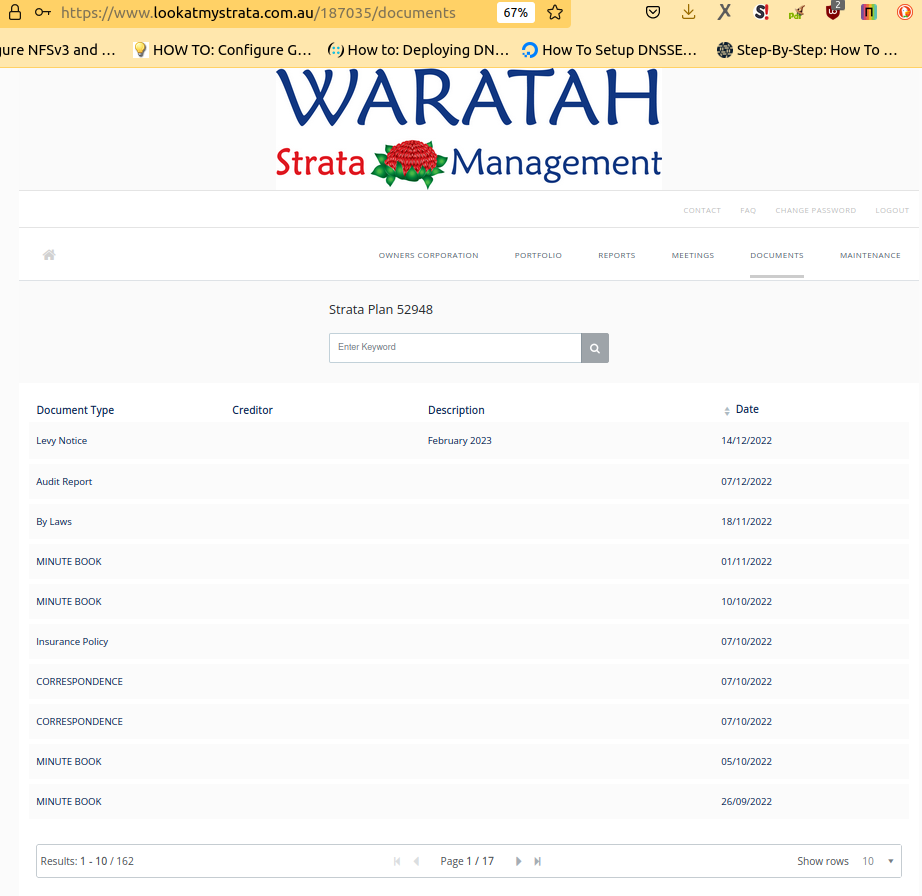This screenshot has width=922, height=896.
Task: Click the Change Password link
Action: (x=816, y=210)
